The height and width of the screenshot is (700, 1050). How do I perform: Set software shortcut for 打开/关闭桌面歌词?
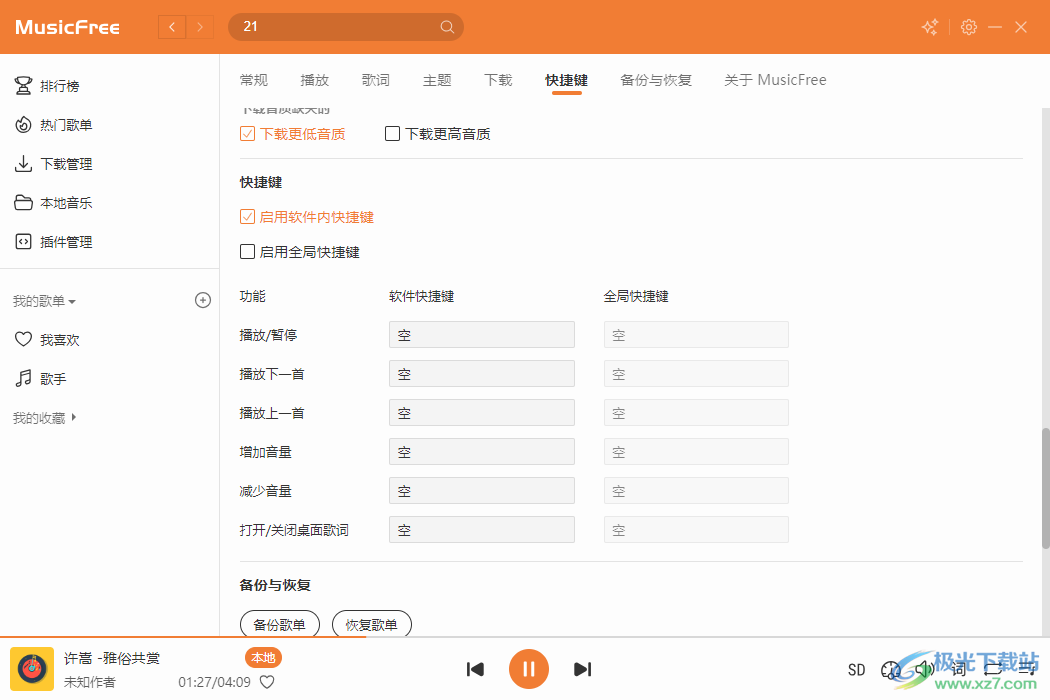(x=481, y=529)
